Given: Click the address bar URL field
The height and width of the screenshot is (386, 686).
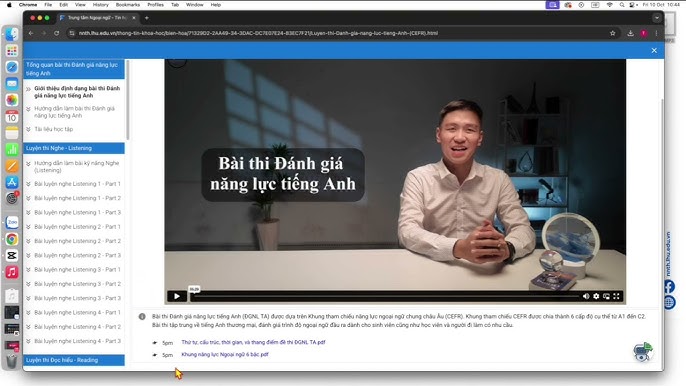Looking at the screenshot, I should point(341,33).
